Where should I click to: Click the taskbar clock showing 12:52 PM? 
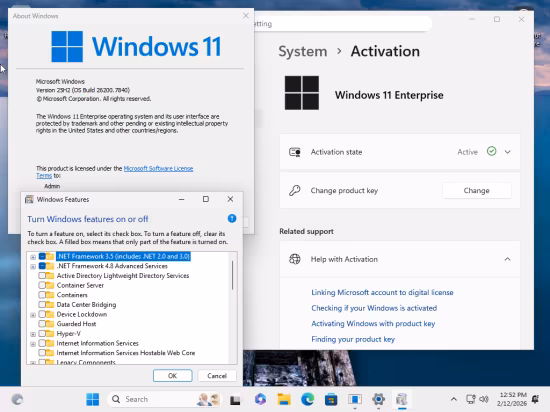click(512, 399)
